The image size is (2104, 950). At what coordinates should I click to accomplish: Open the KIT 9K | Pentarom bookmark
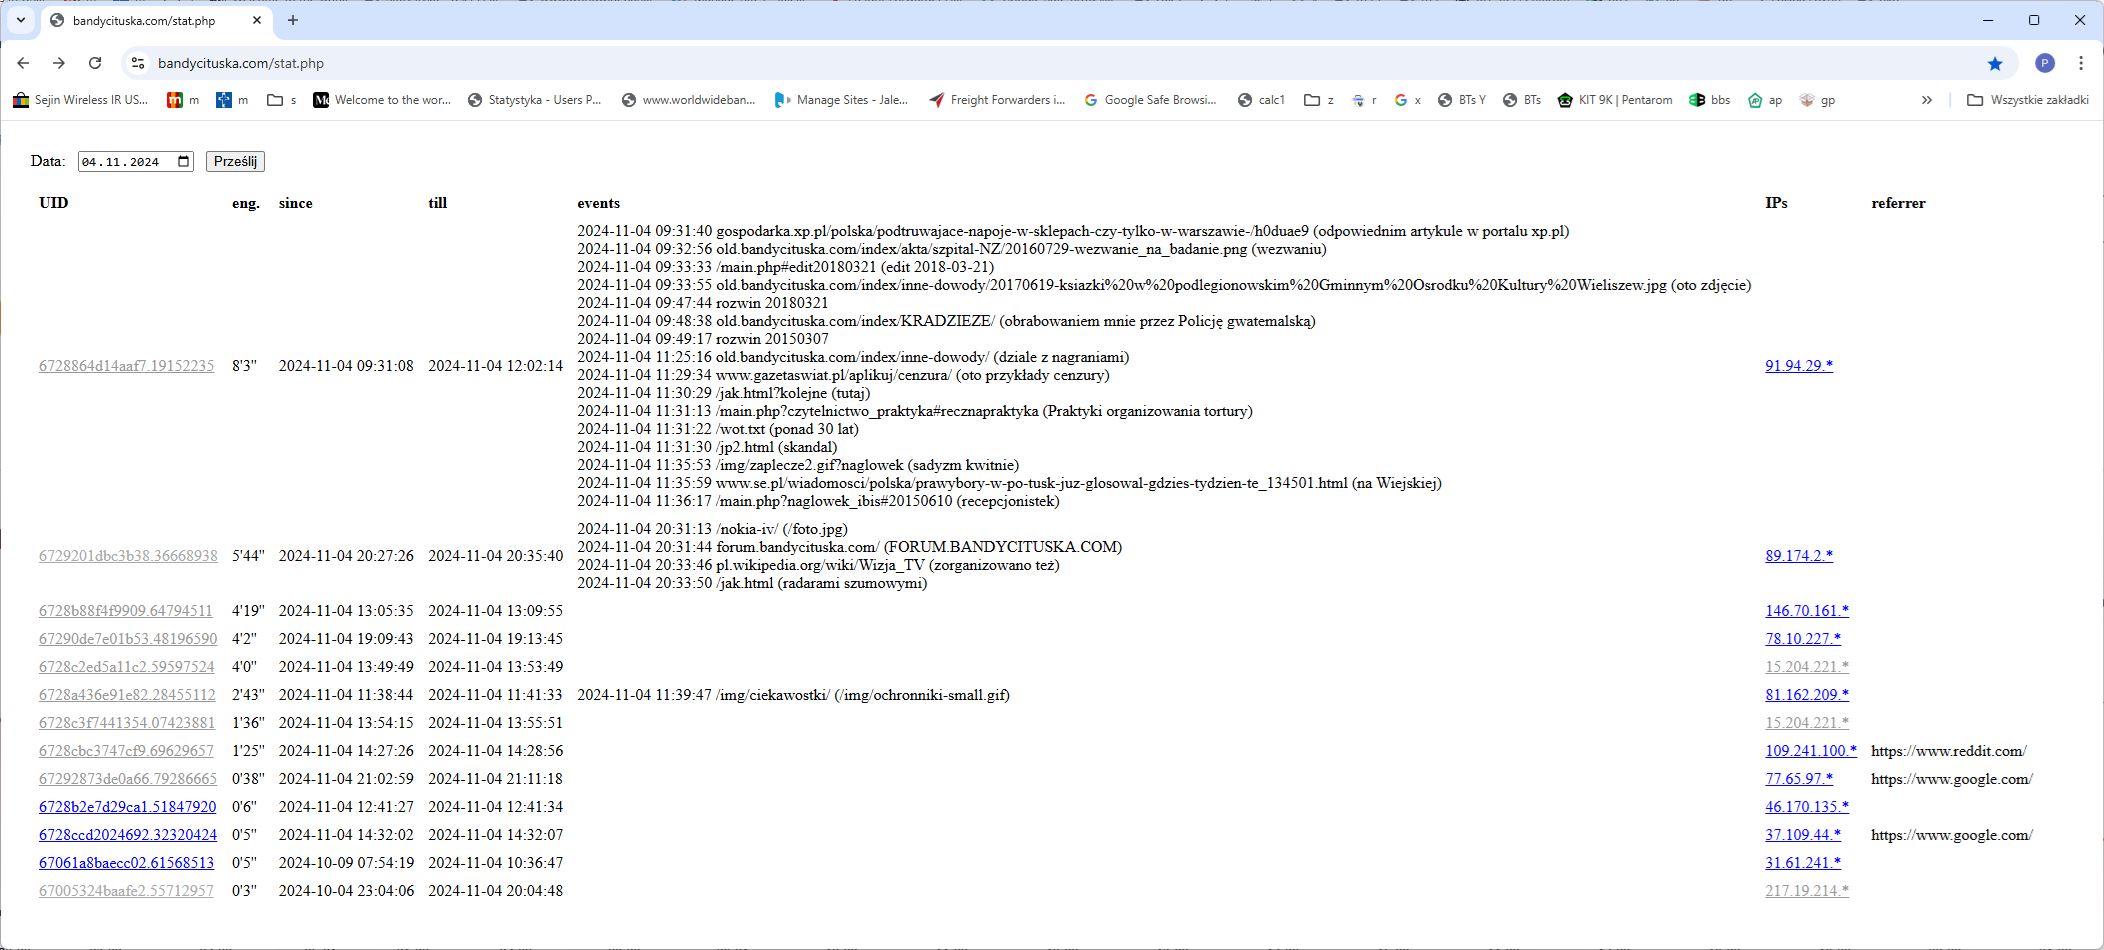pyautogui.click(x=1615, y=100)
